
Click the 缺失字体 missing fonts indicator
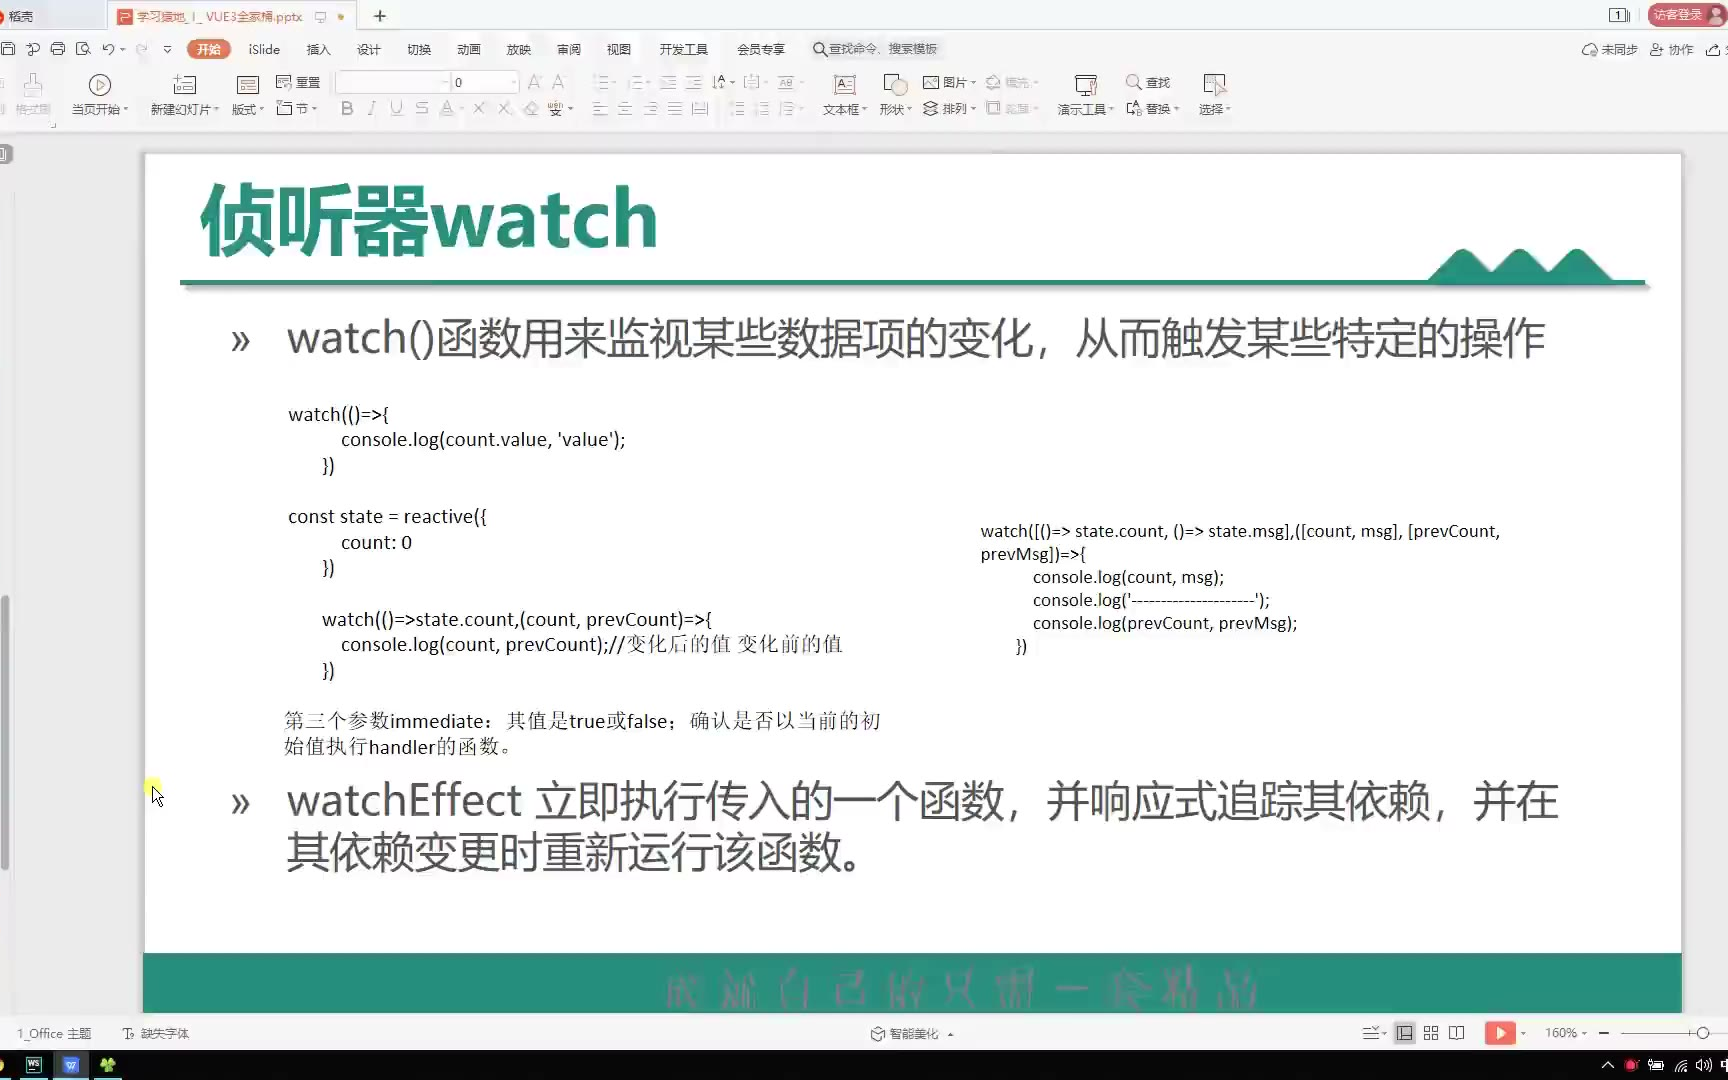156,1033
